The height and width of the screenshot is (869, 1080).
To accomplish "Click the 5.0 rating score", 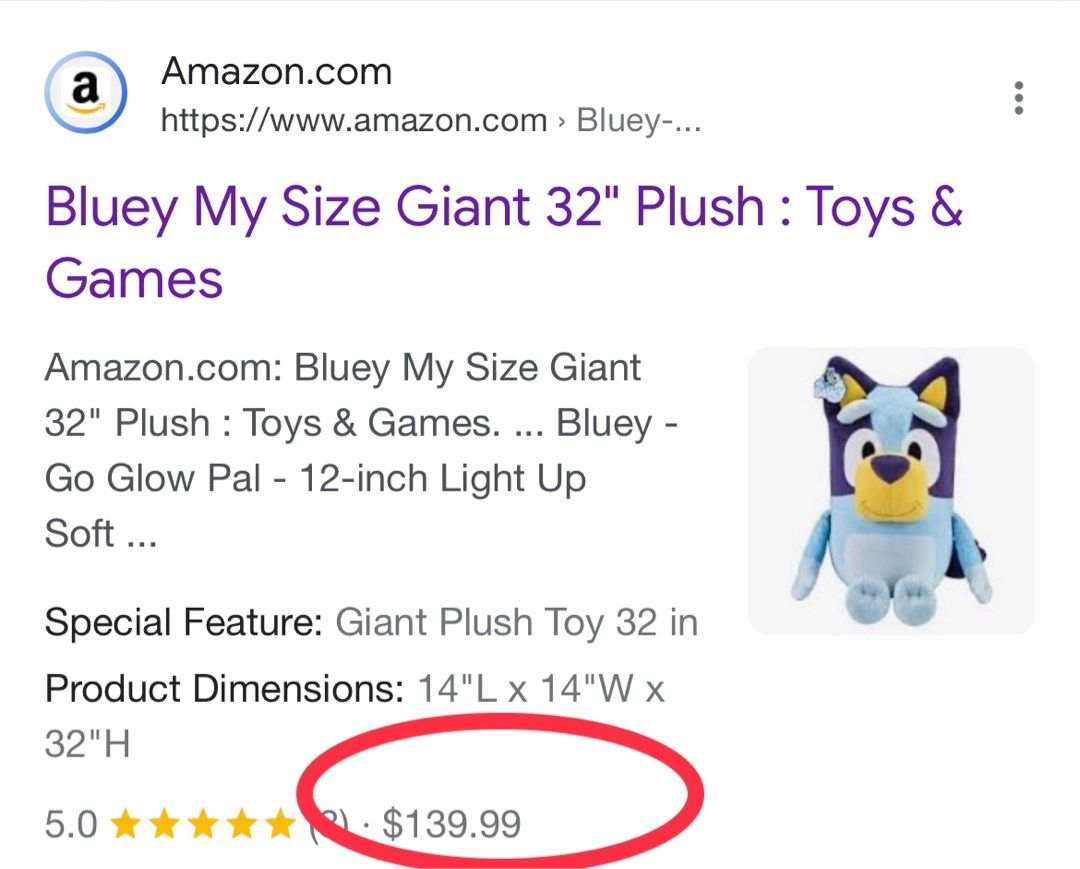I will click(71, 824).
